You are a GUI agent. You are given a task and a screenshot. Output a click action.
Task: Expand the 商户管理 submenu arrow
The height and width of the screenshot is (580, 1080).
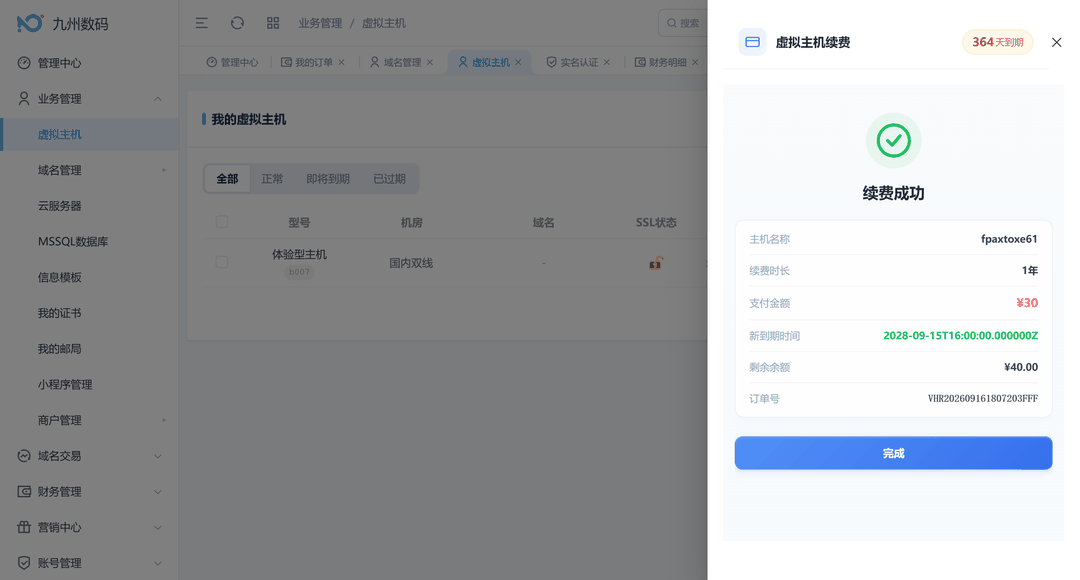(x=164, y=420)
